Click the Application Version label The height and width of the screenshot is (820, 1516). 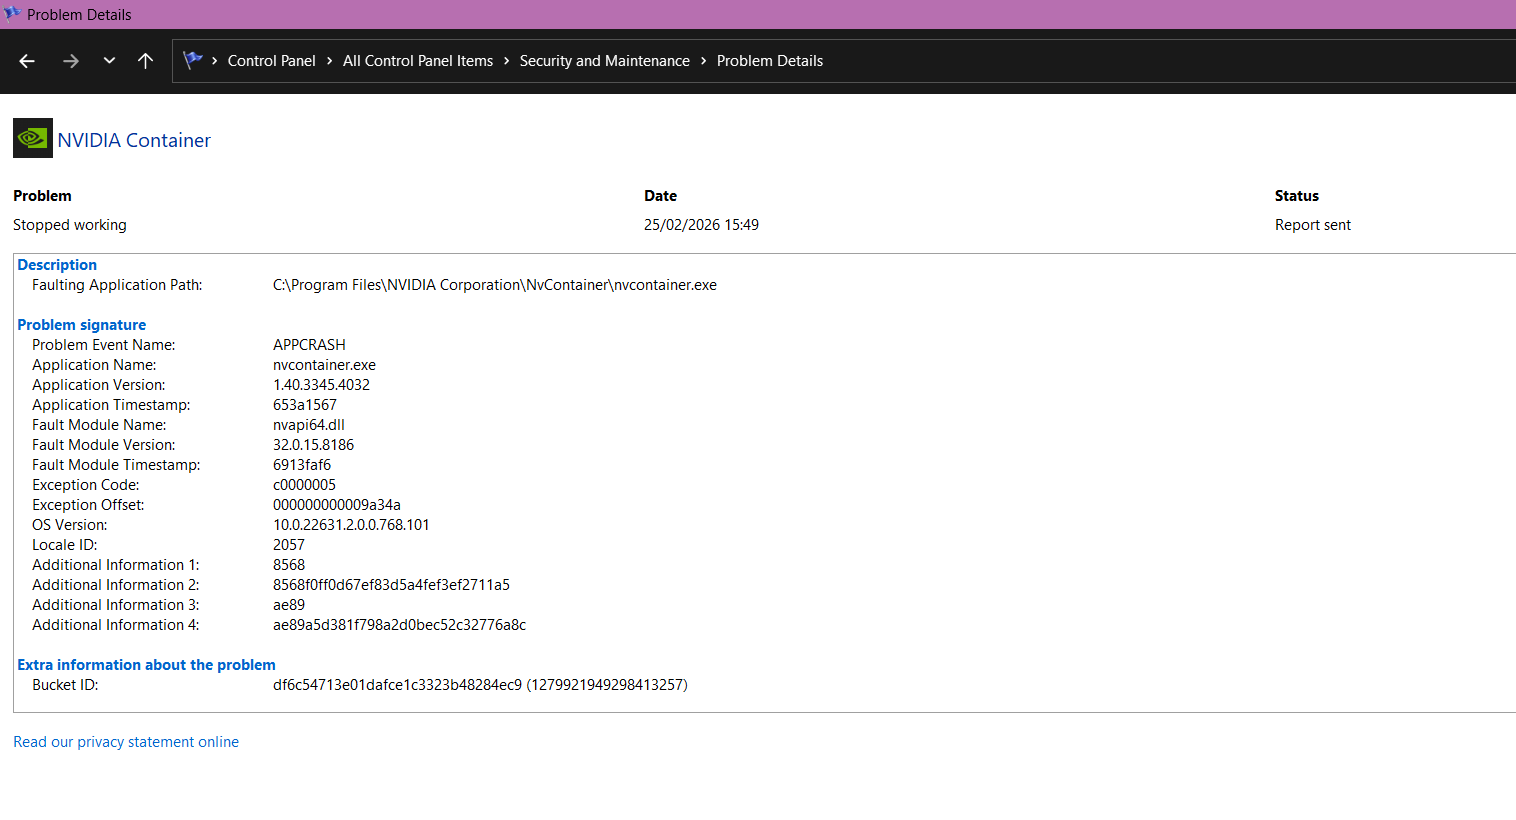click(99, 385)
